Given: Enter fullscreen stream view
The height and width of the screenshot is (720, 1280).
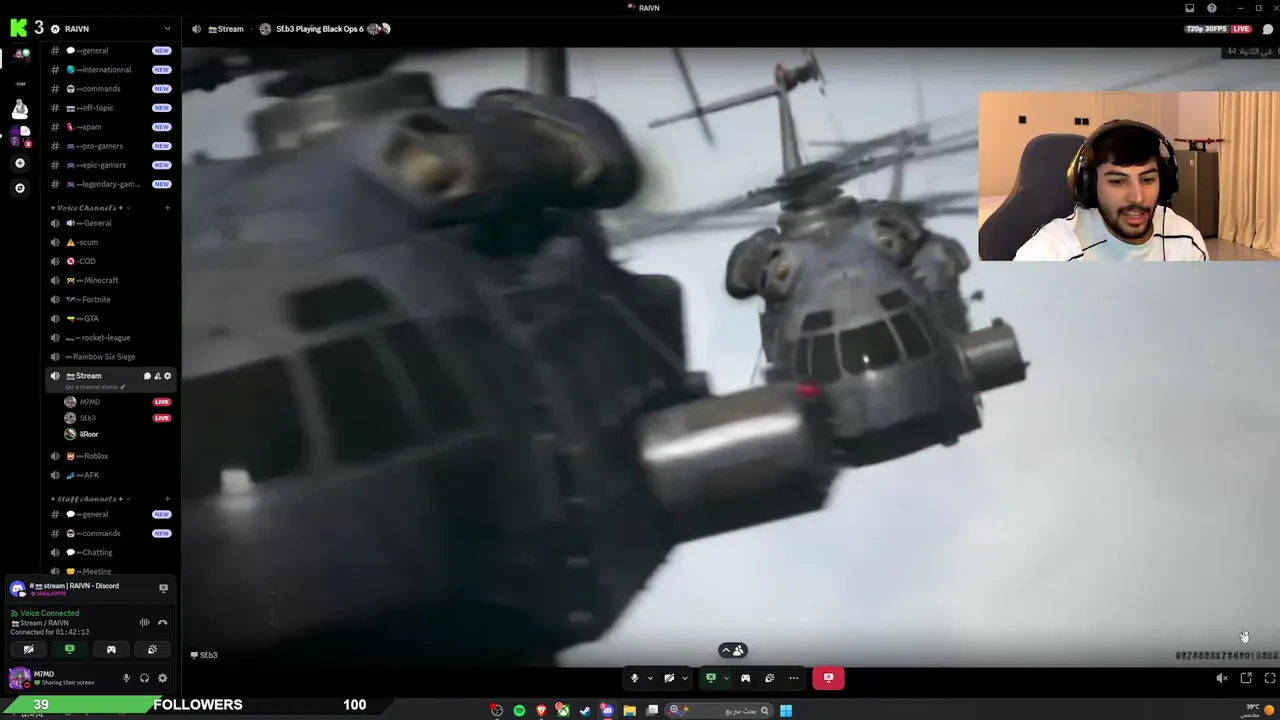Looking at the screenshot, I should coord(1269,678).
